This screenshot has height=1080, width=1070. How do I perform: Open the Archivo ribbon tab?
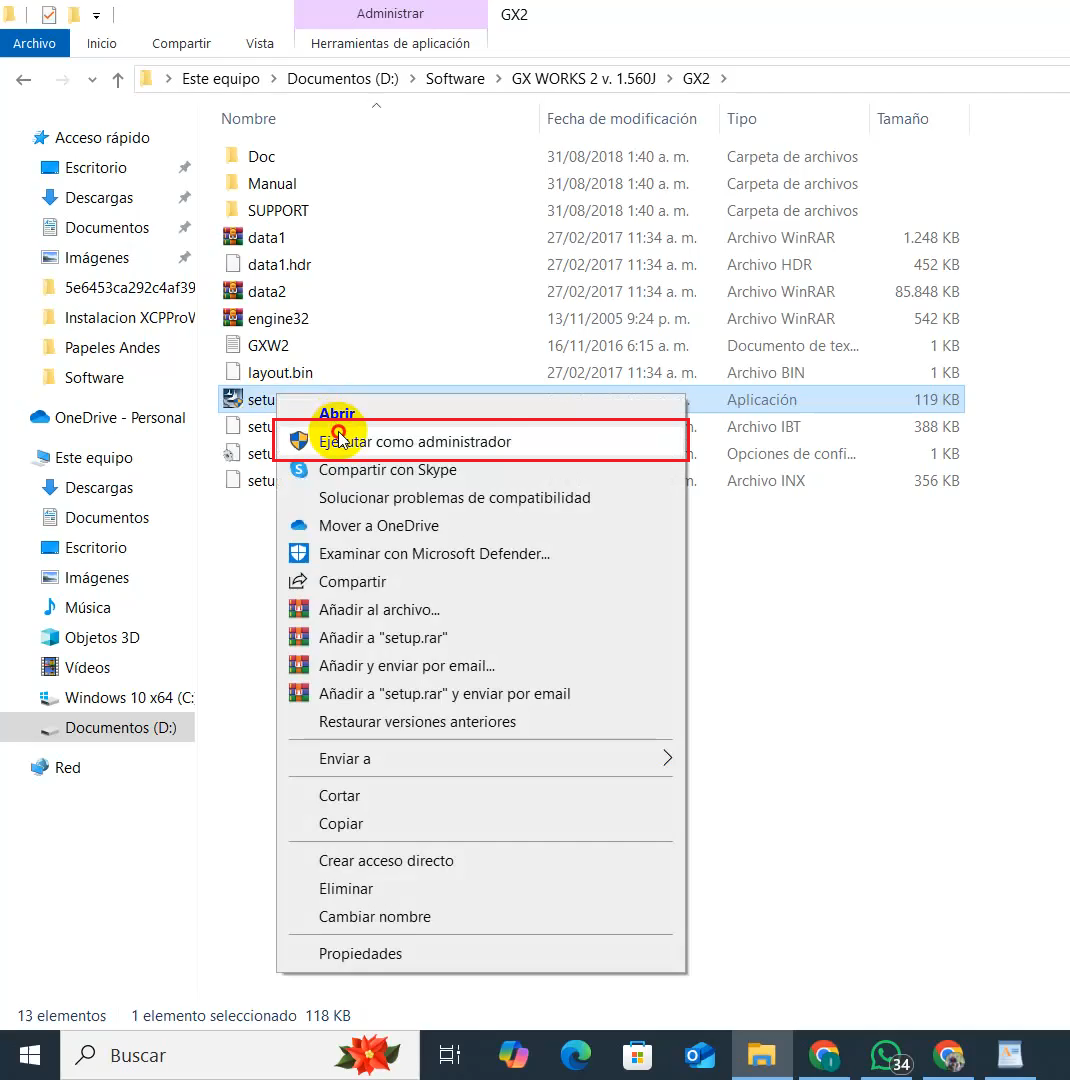[34, 43]
